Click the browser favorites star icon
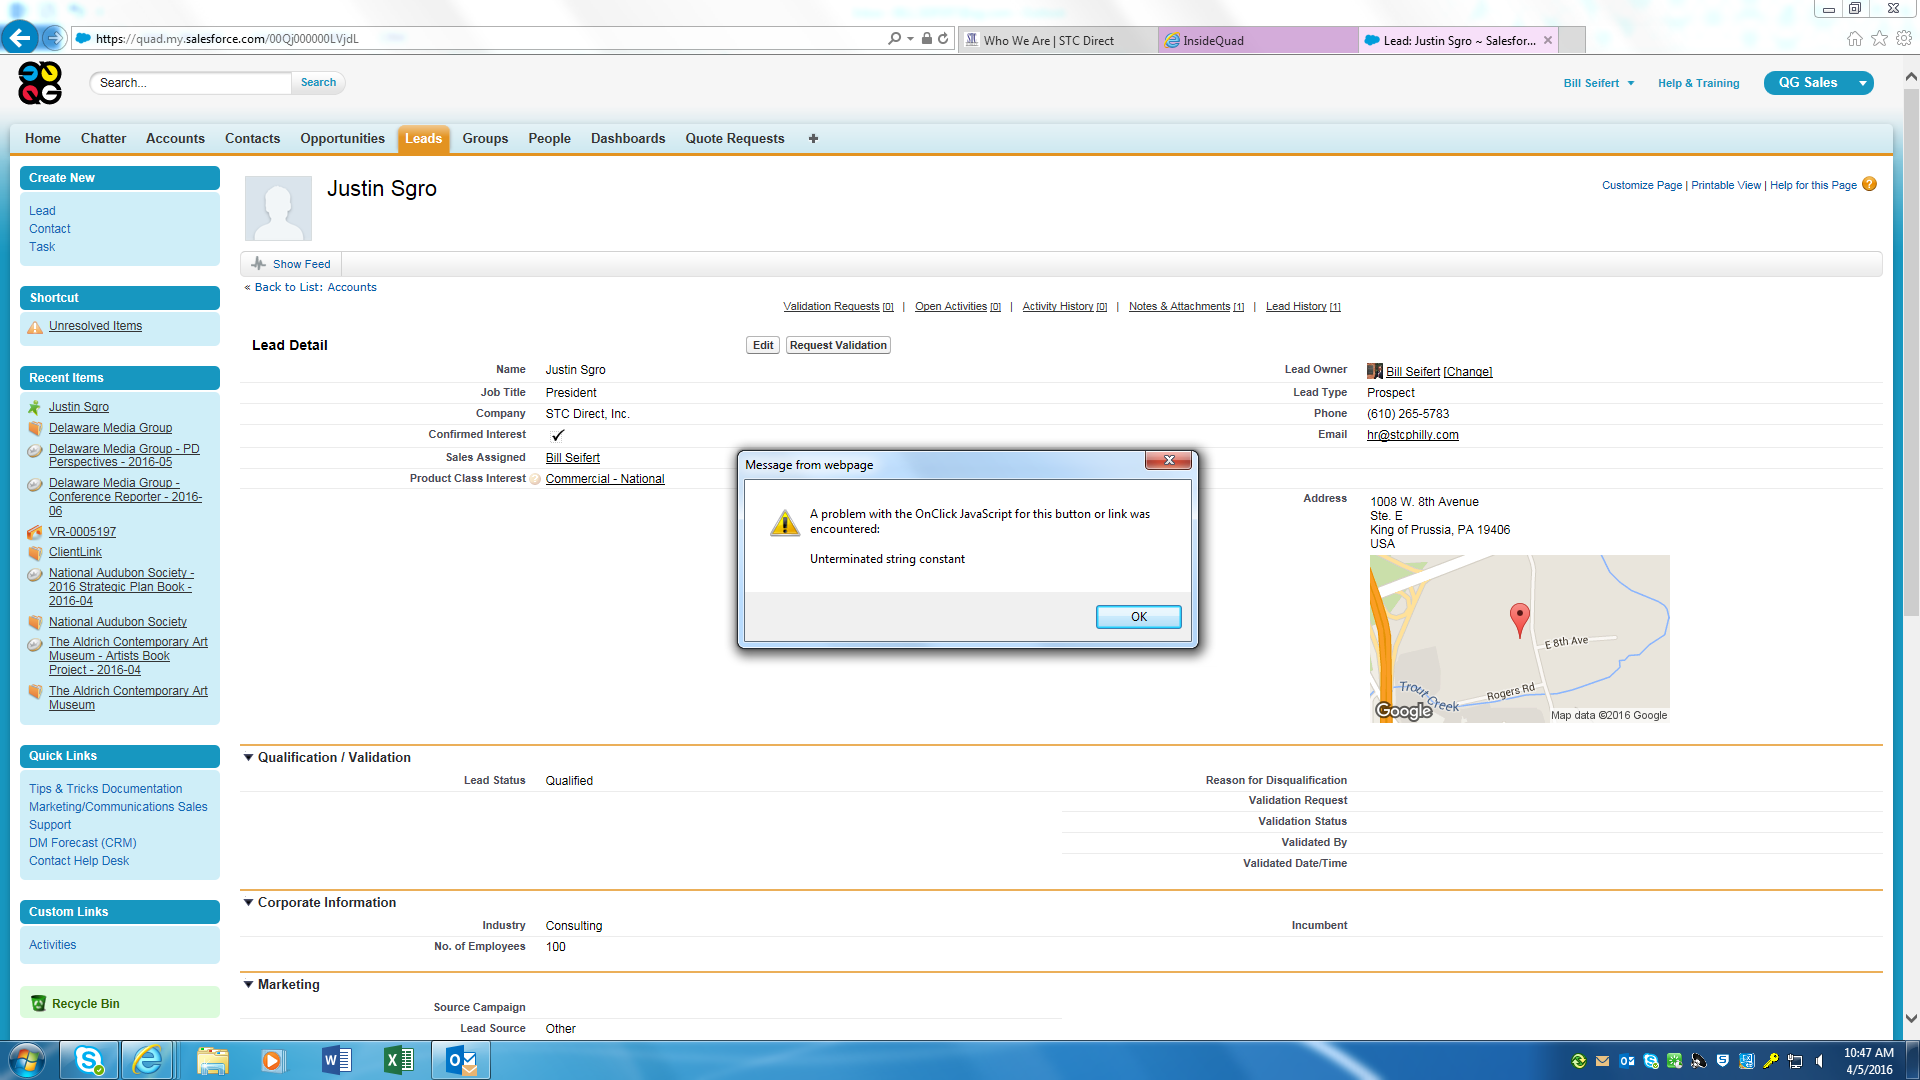Image resolution: width=1920 pixels, height=1080 pixels. click(x=1879, y=39)
